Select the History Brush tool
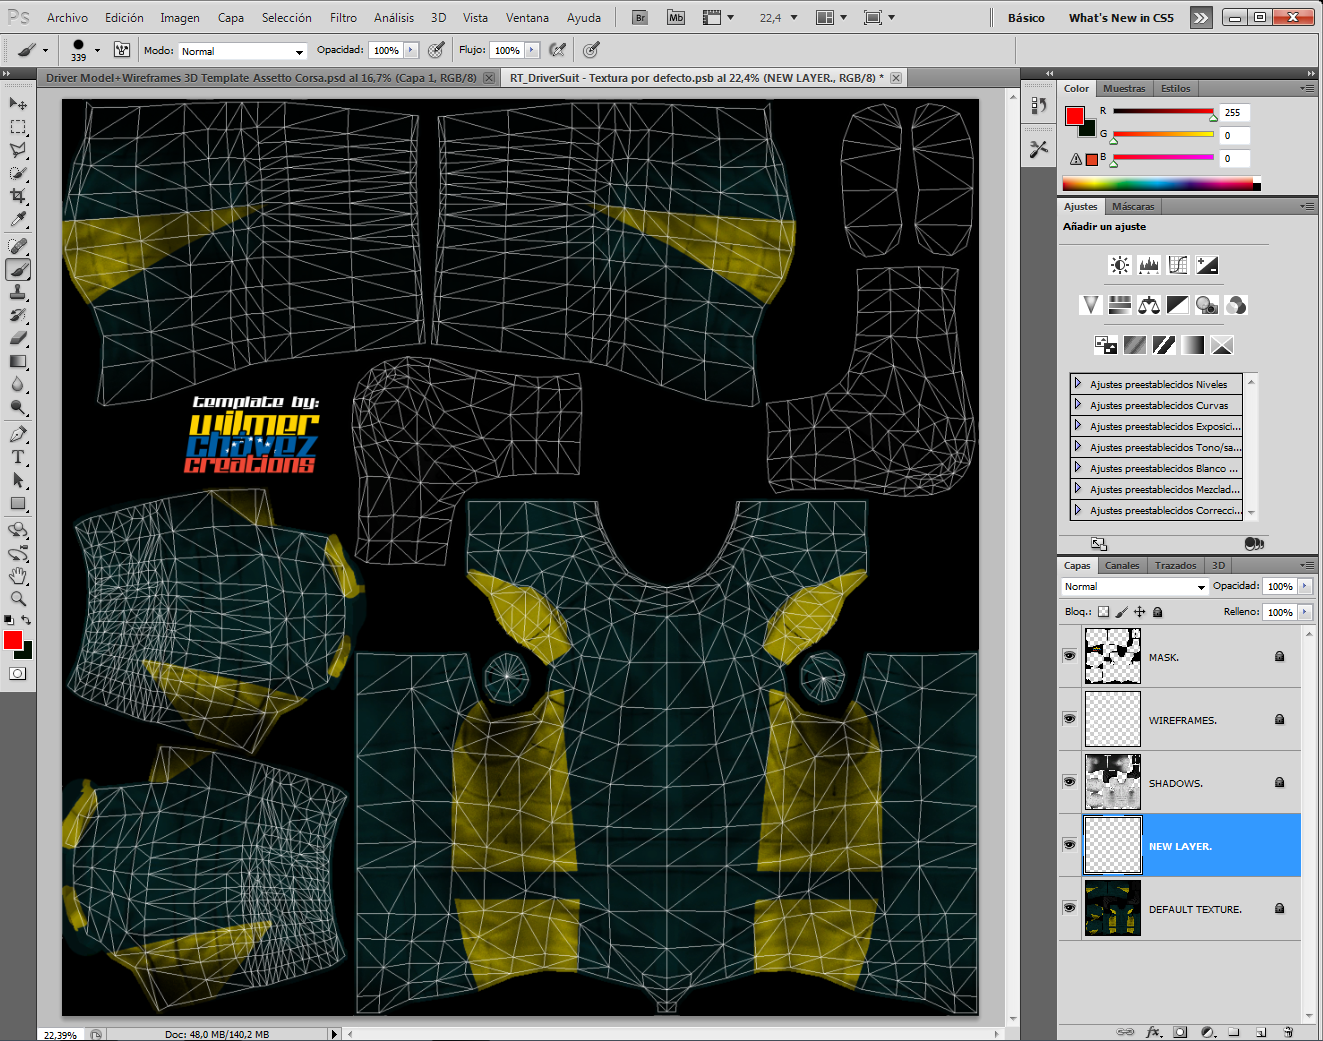The width and height of the screenshot is (1323, 1041). 18,315
